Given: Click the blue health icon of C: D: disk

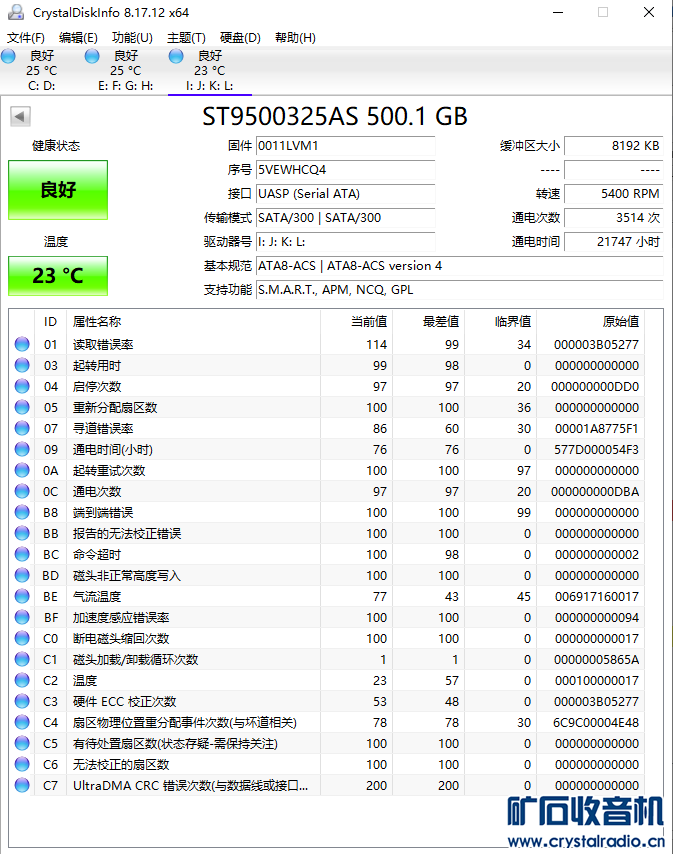Looking at the screenshot, I should [8, 56].
